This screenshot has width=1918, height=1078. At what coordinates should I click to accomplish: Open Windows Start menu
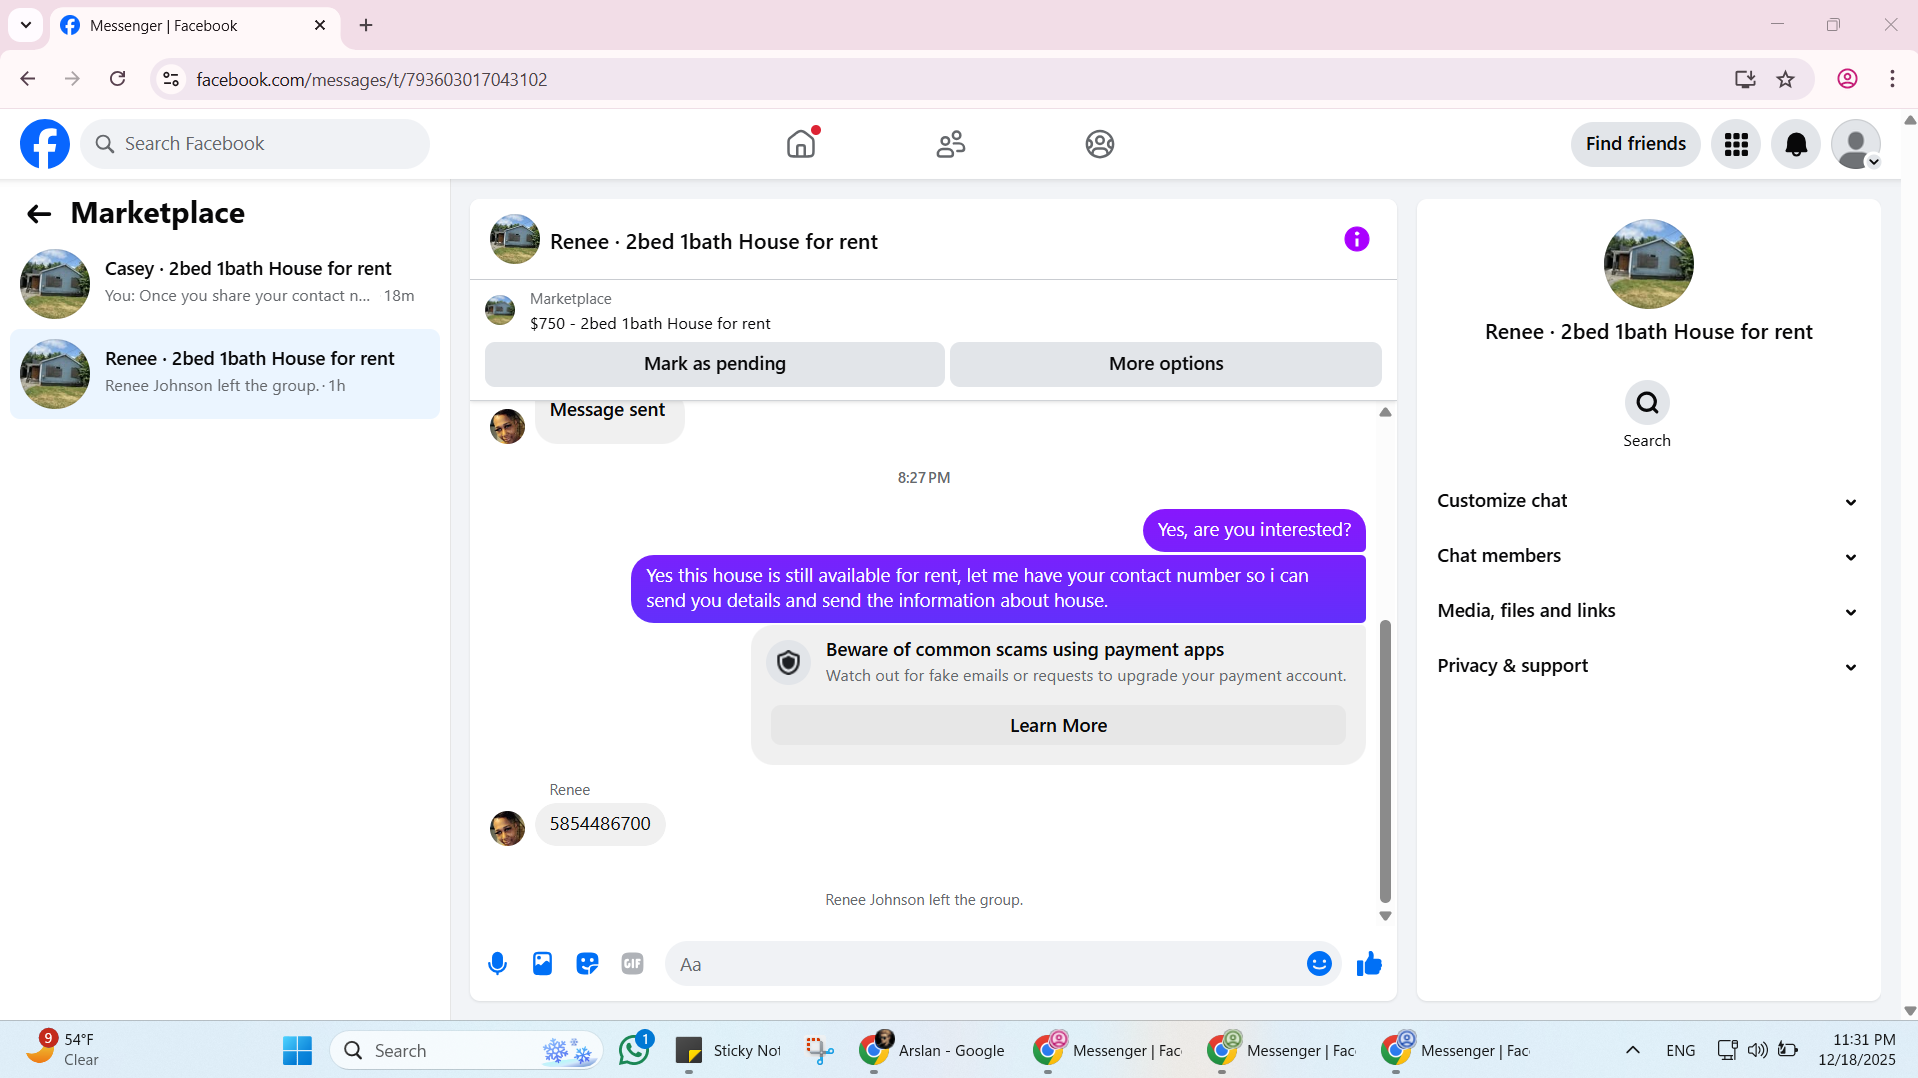click(297, 1050)
